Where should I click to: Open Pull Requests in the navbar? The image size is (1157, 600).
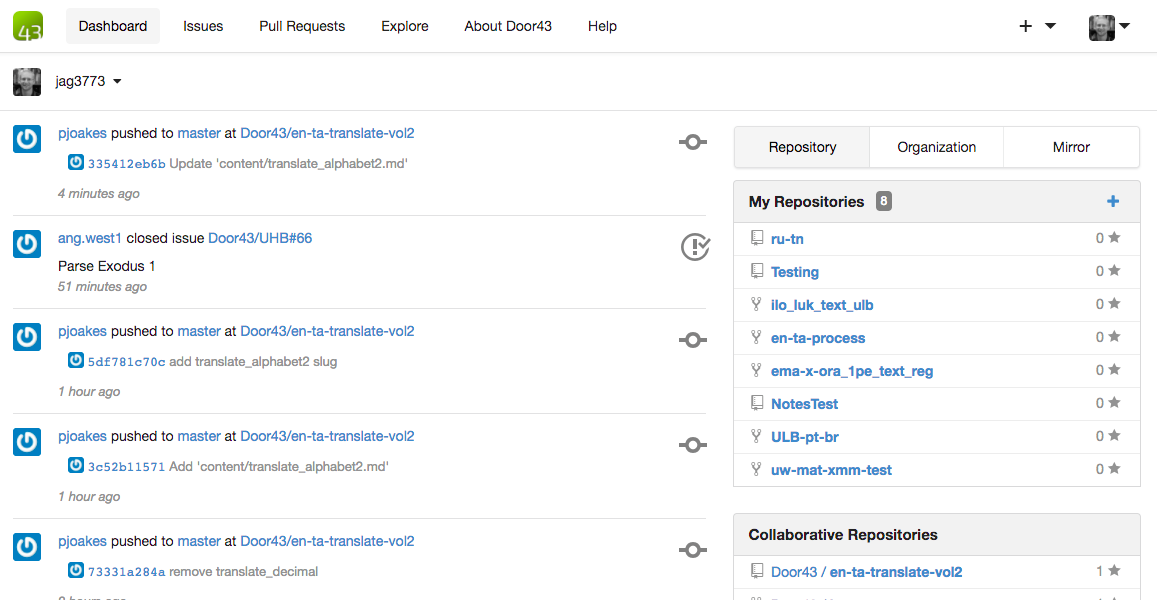pyautogui.click(x=302, y=26)
